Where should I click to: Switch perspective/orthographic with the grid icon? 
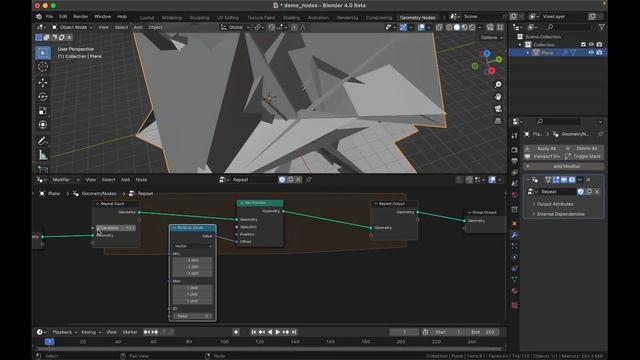coord(498,121)
